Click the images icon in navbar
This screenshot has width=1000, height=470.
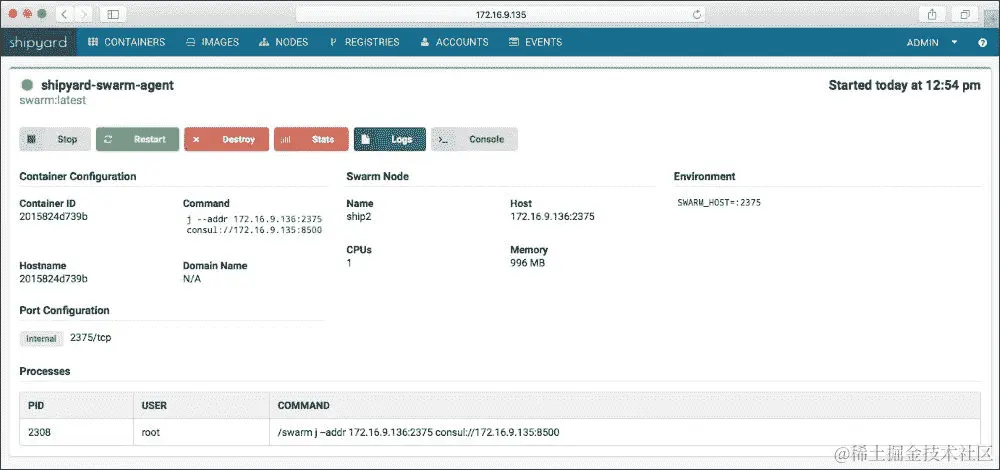[x=191, y=43]
